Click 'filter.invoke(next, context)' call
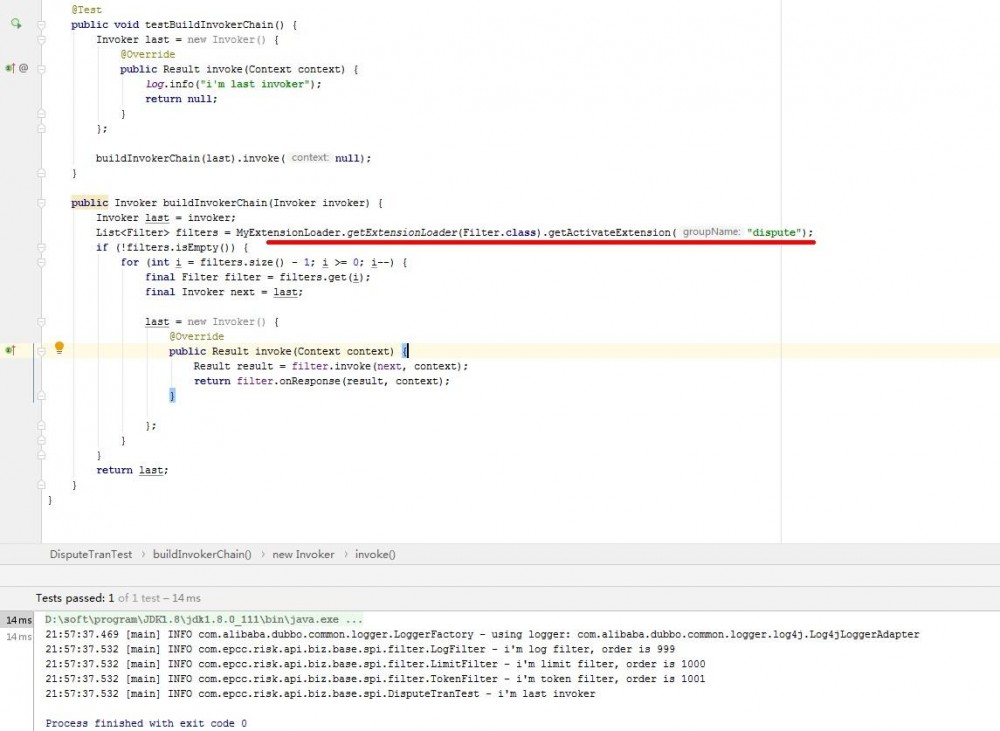The image size is (1000, 731). click(x=379, y=366)
